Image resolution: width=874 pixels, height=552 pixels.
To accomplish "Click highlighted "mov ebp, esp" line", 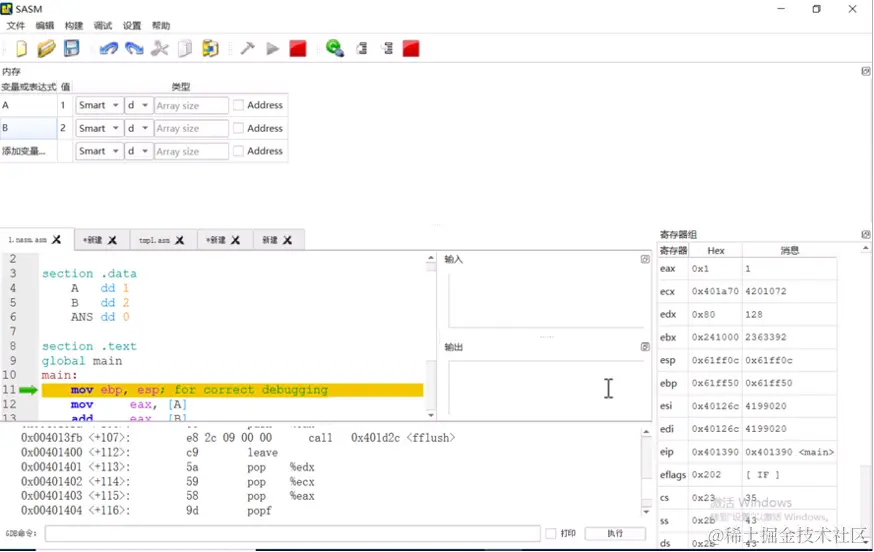I will pyautogui.click(x=232, y=390).
